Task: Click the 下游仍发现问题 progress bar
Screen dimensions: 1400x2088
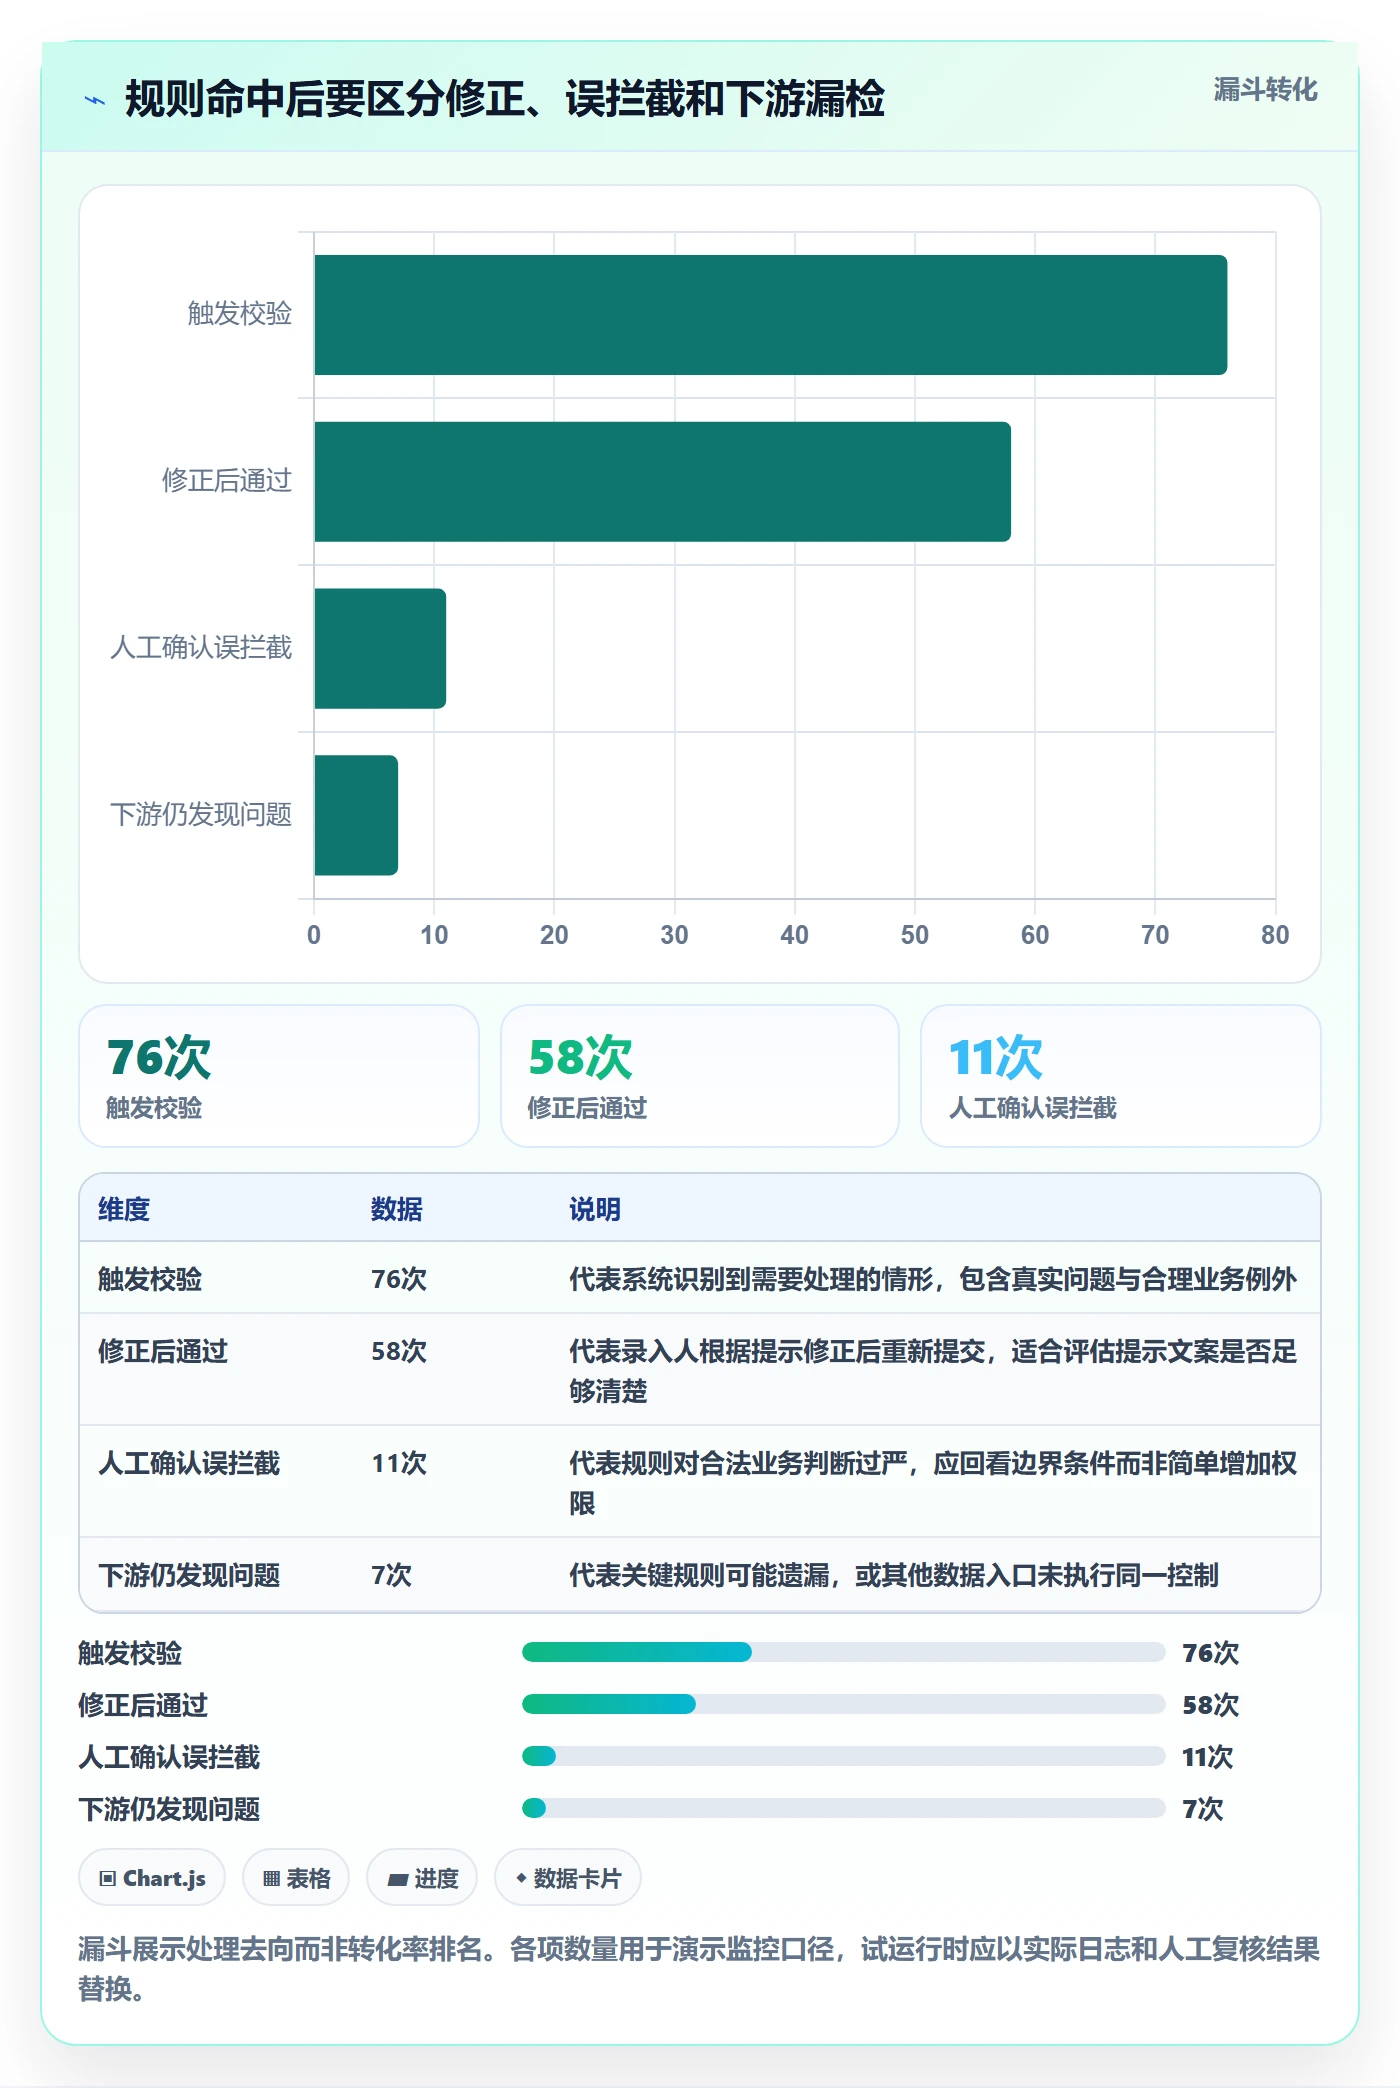Action: click(x=844, y=1808)
